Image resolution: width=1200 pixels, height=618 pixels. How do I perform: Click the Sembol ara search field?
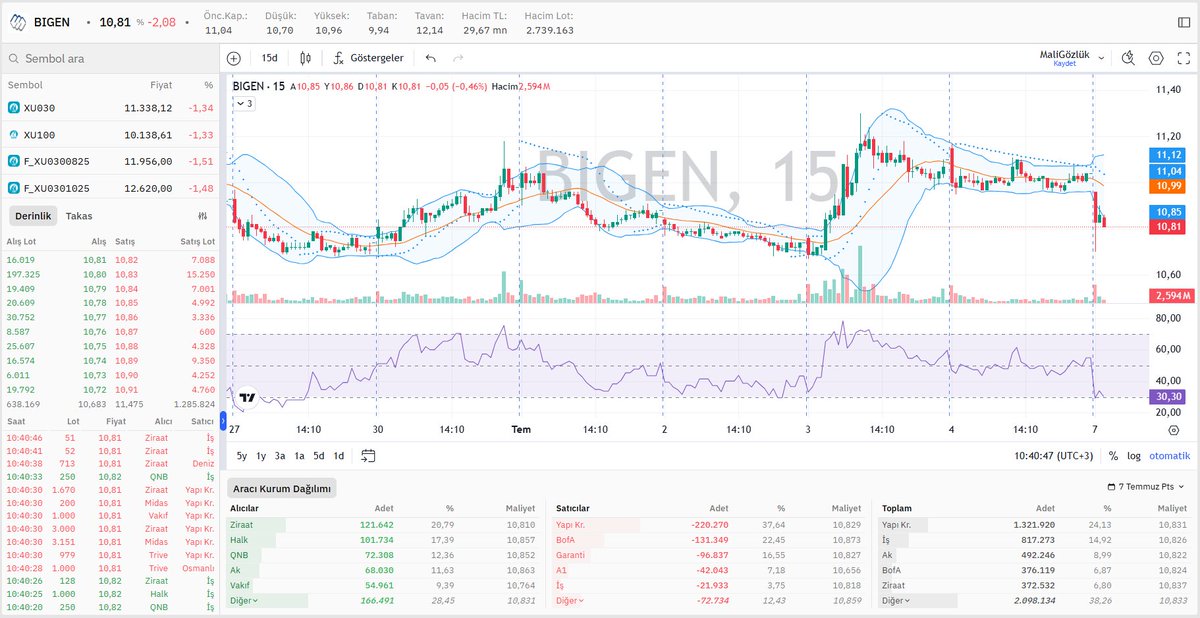click(x=110, y=58)
